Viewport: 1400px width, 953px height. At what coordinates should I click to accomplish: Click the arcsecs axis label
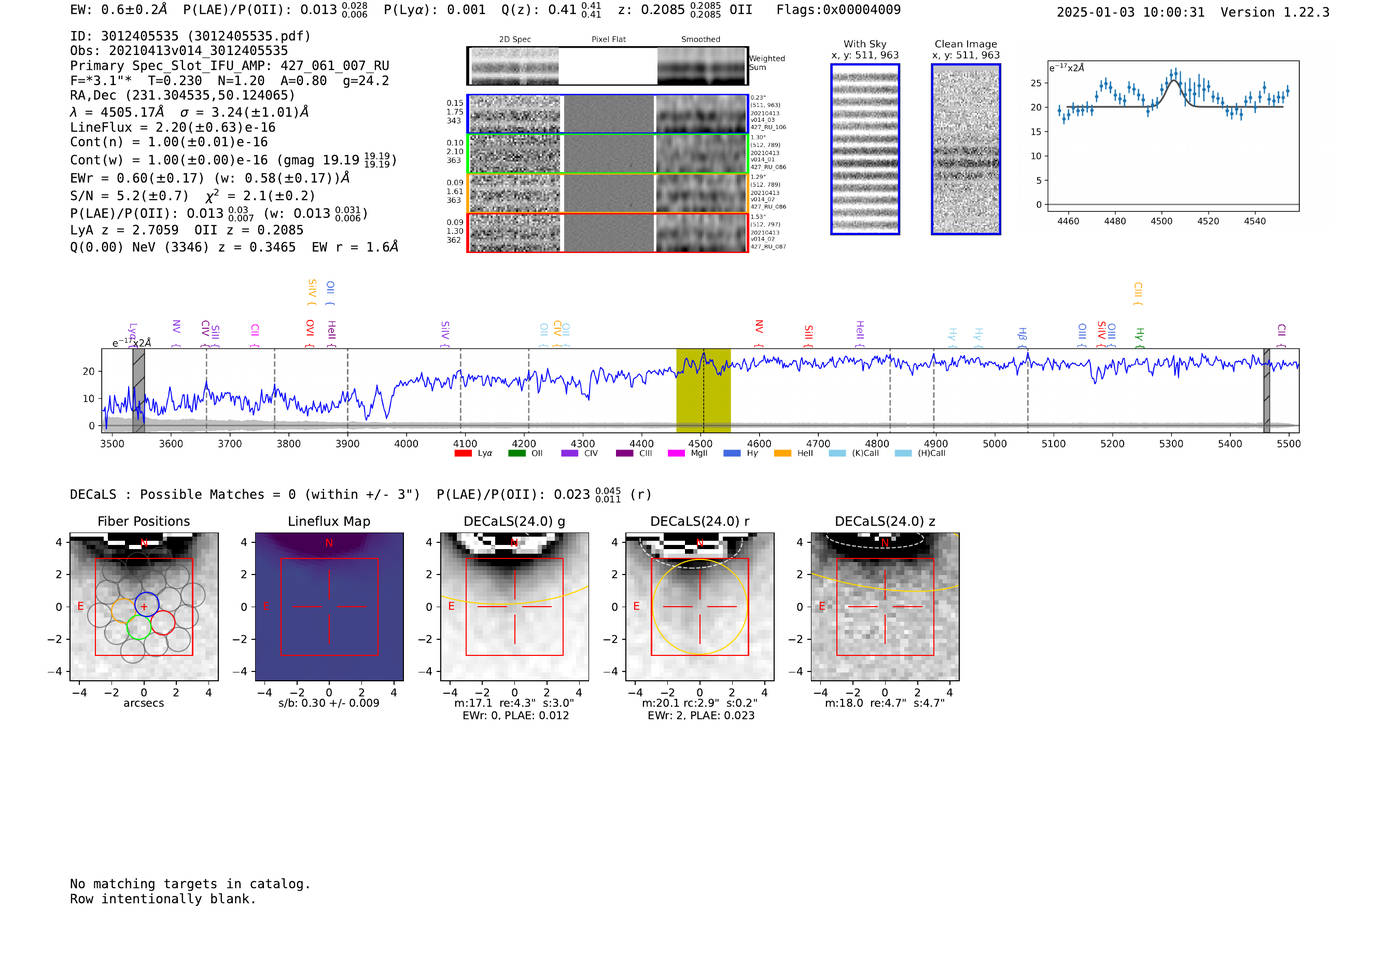[x=144, y=704]
